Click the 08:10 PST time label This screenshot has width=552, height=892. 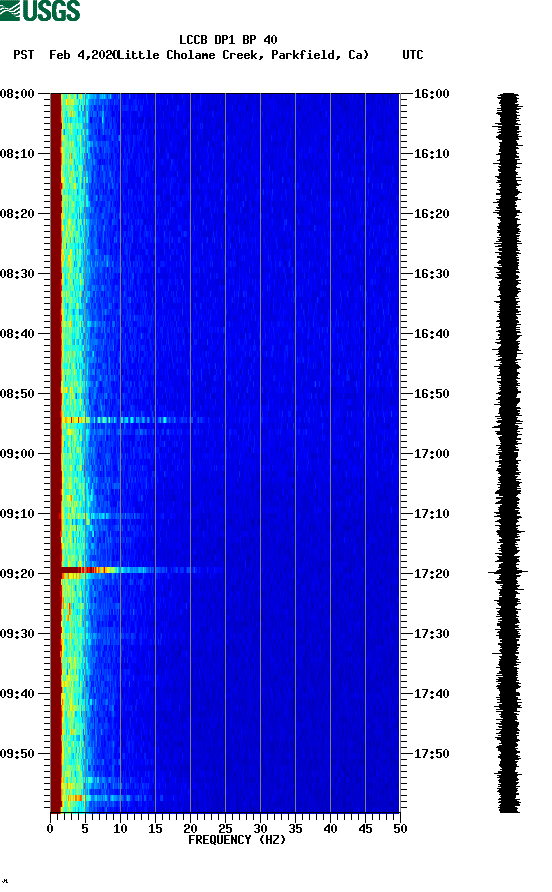(x=17, y=154)
